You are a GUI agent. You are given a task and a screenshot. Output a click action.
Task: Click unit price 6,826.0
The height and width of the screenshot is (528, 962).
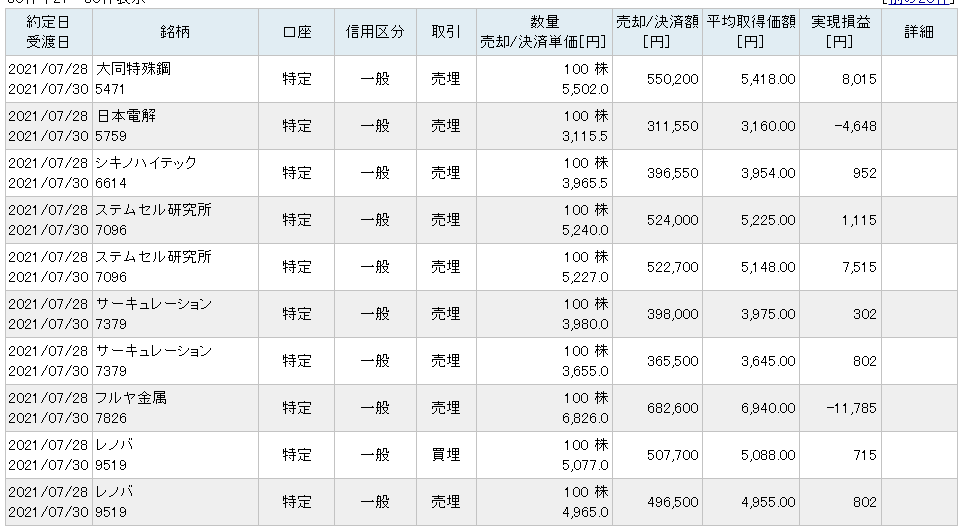[585, 418]
